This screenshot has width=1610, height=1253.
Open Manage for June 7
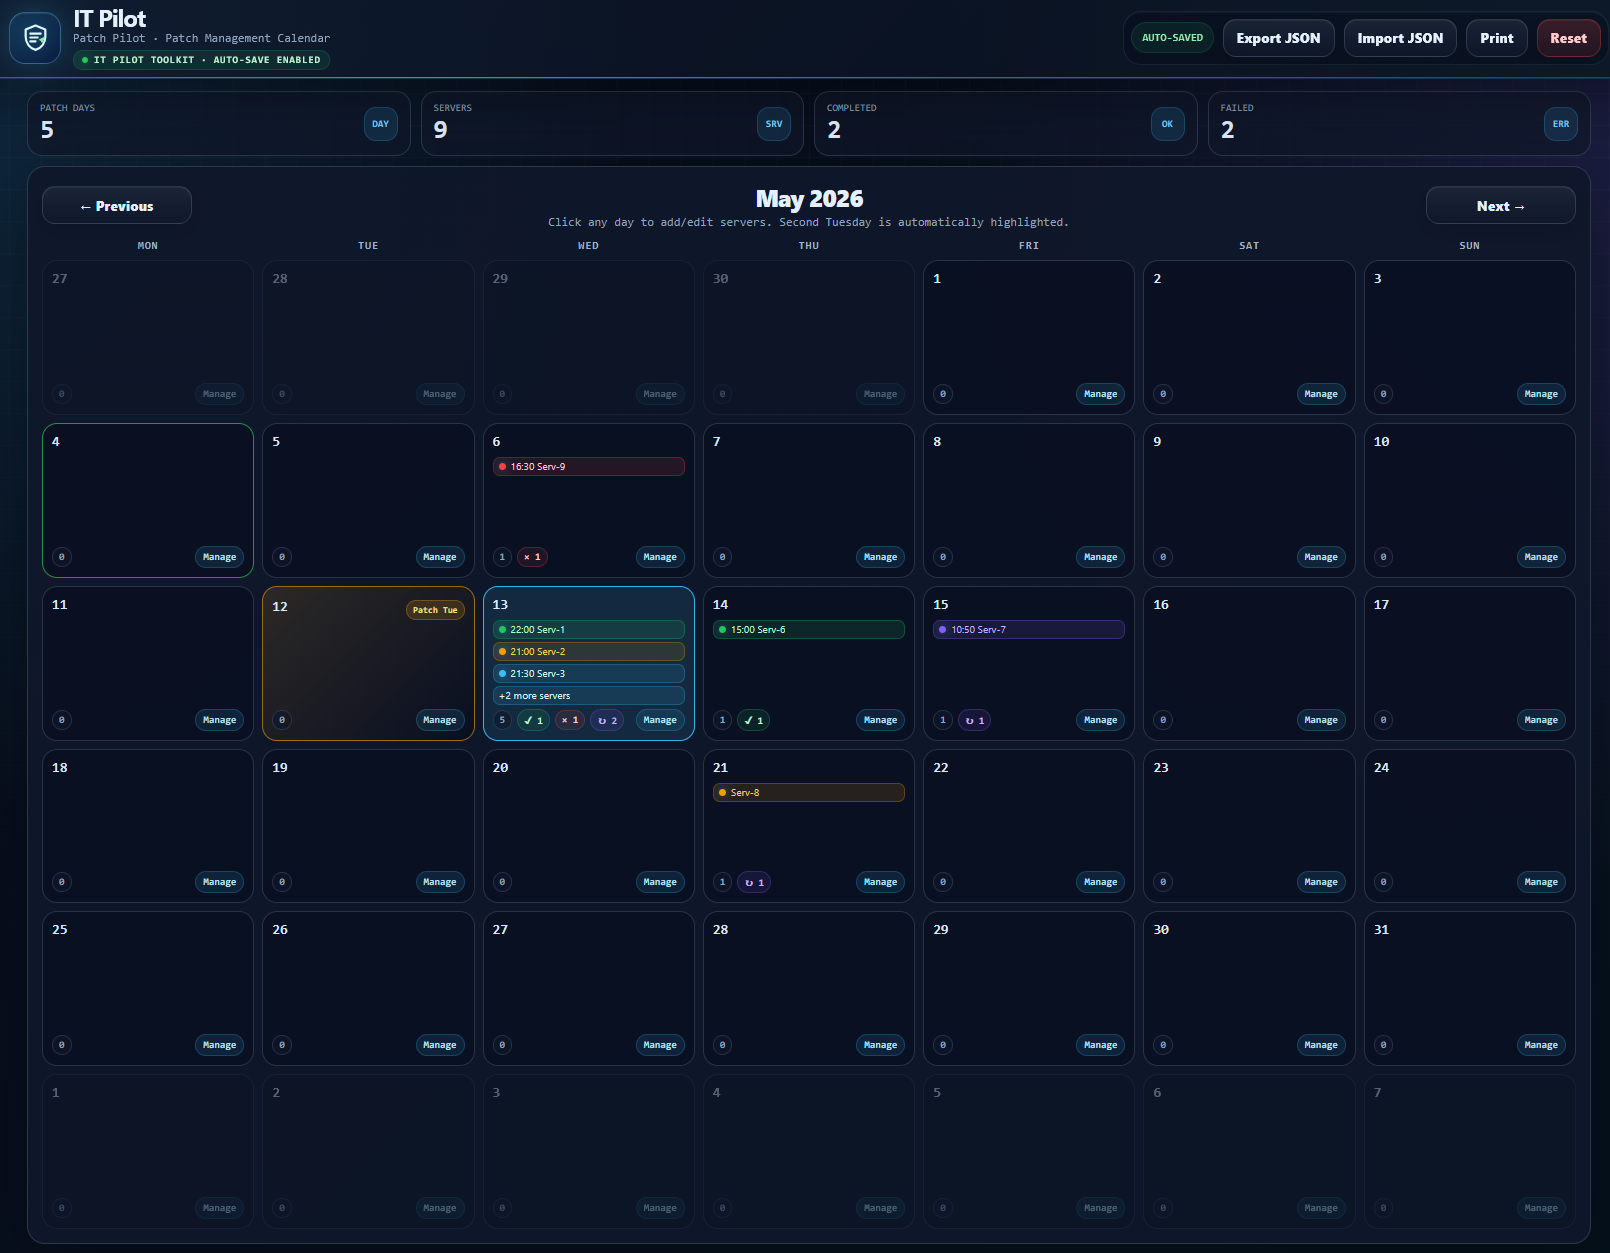click(1541, 1208)
